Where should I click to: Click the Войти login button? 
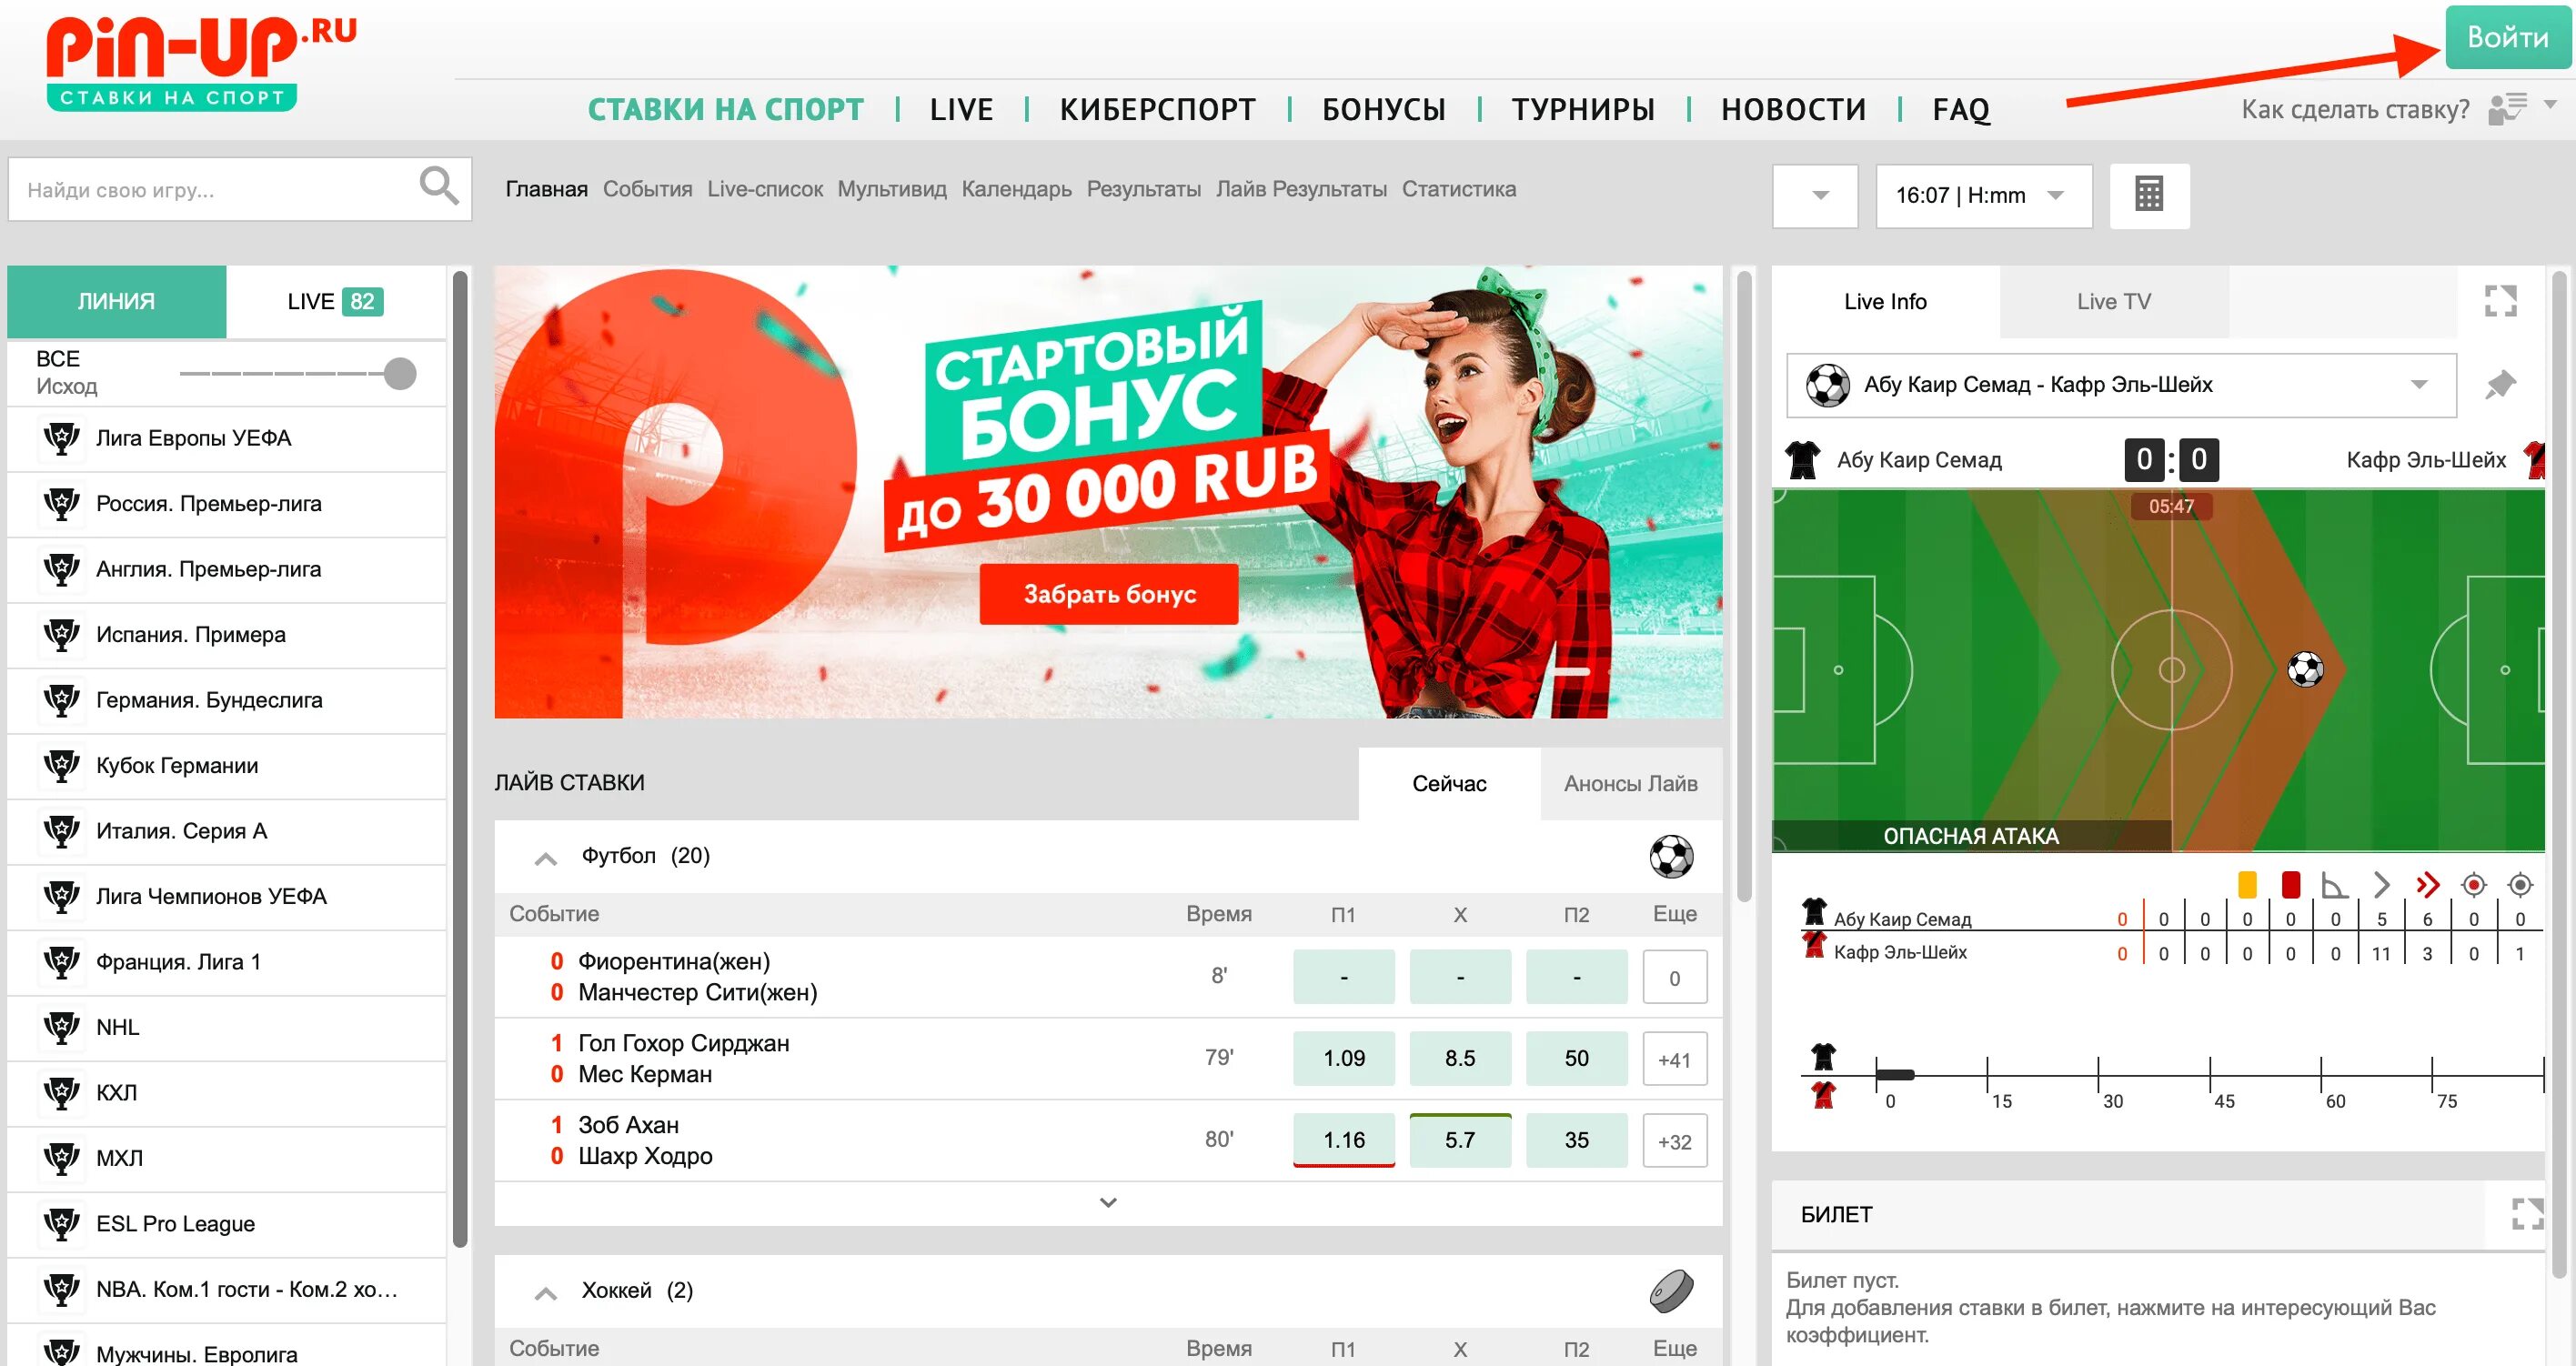2507,37
